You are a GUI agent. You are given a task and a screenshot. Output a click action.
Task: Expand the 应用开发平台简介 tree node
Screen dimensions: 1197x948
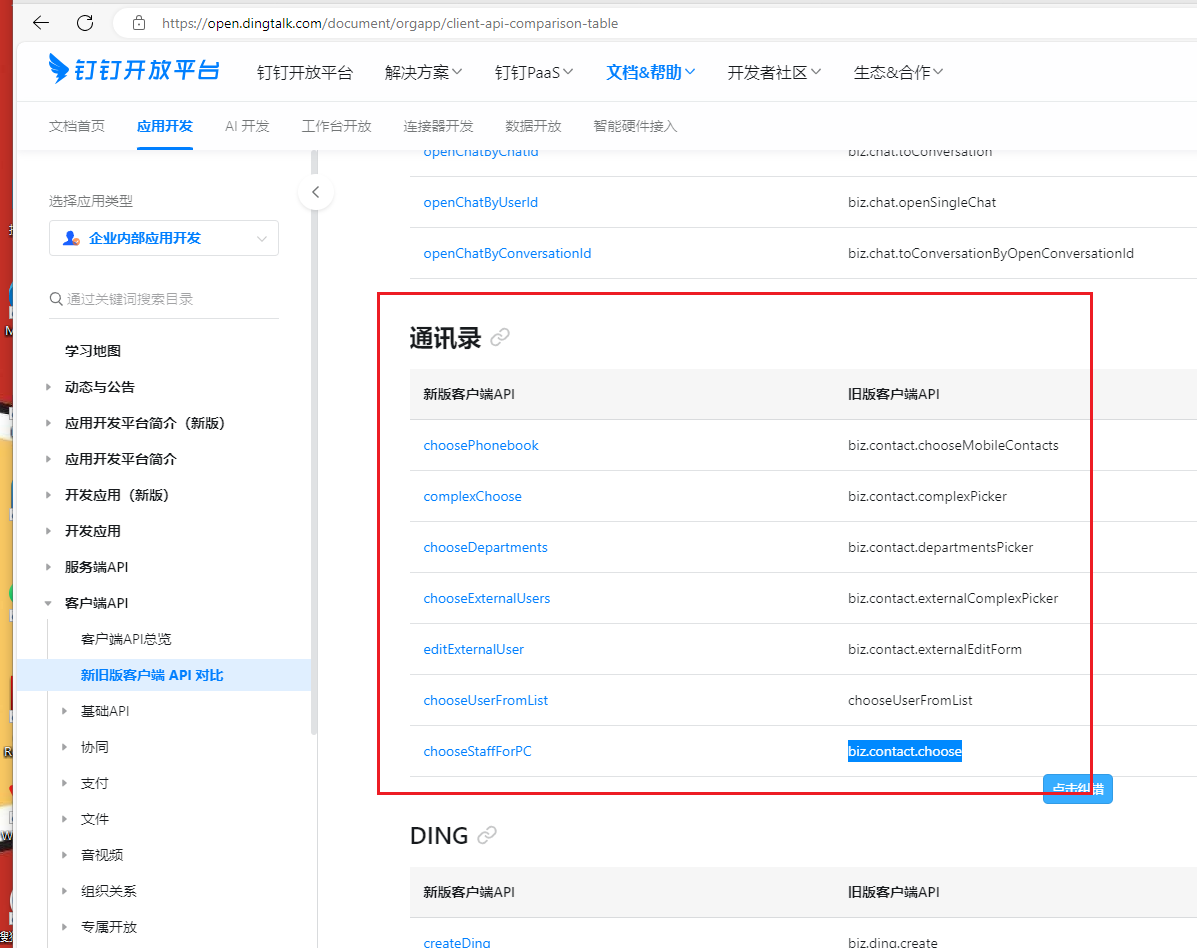coord(48,459)
